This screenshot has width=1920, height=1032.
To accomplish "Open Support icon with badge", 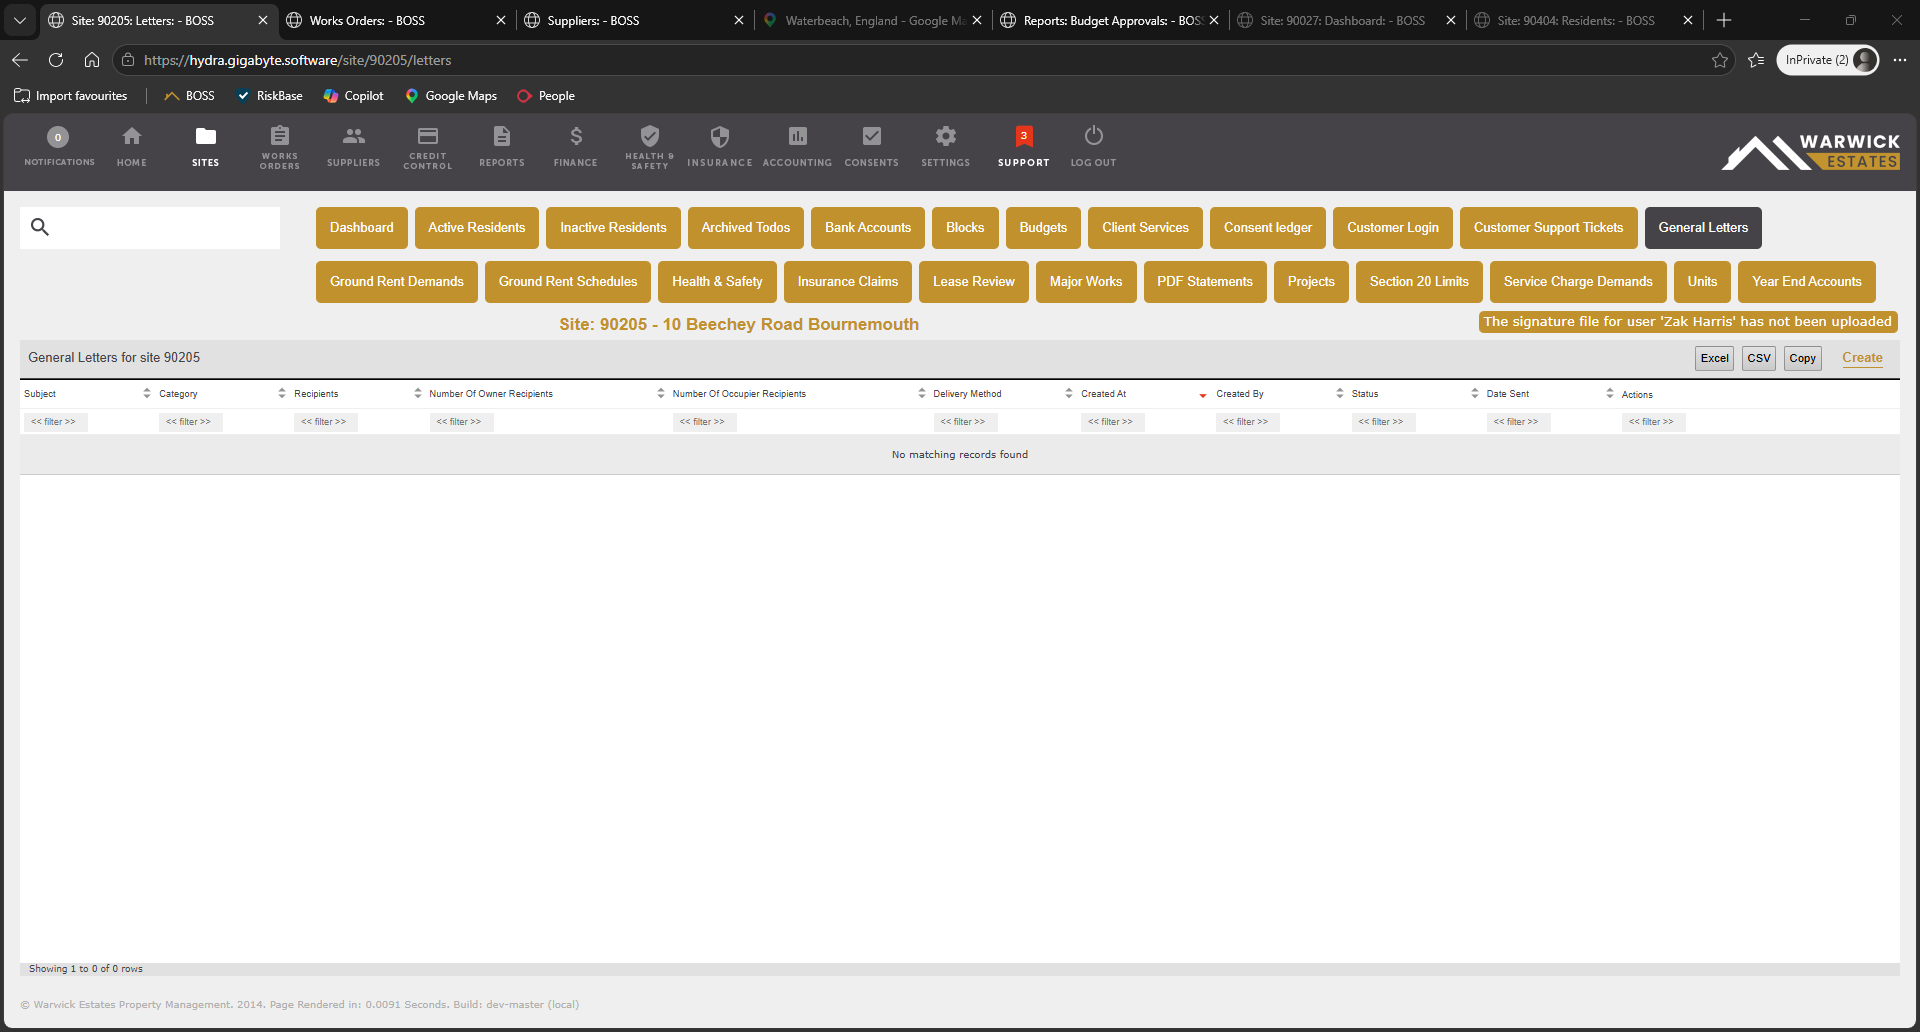I will pyautogui.click(x=1024, y=136).
